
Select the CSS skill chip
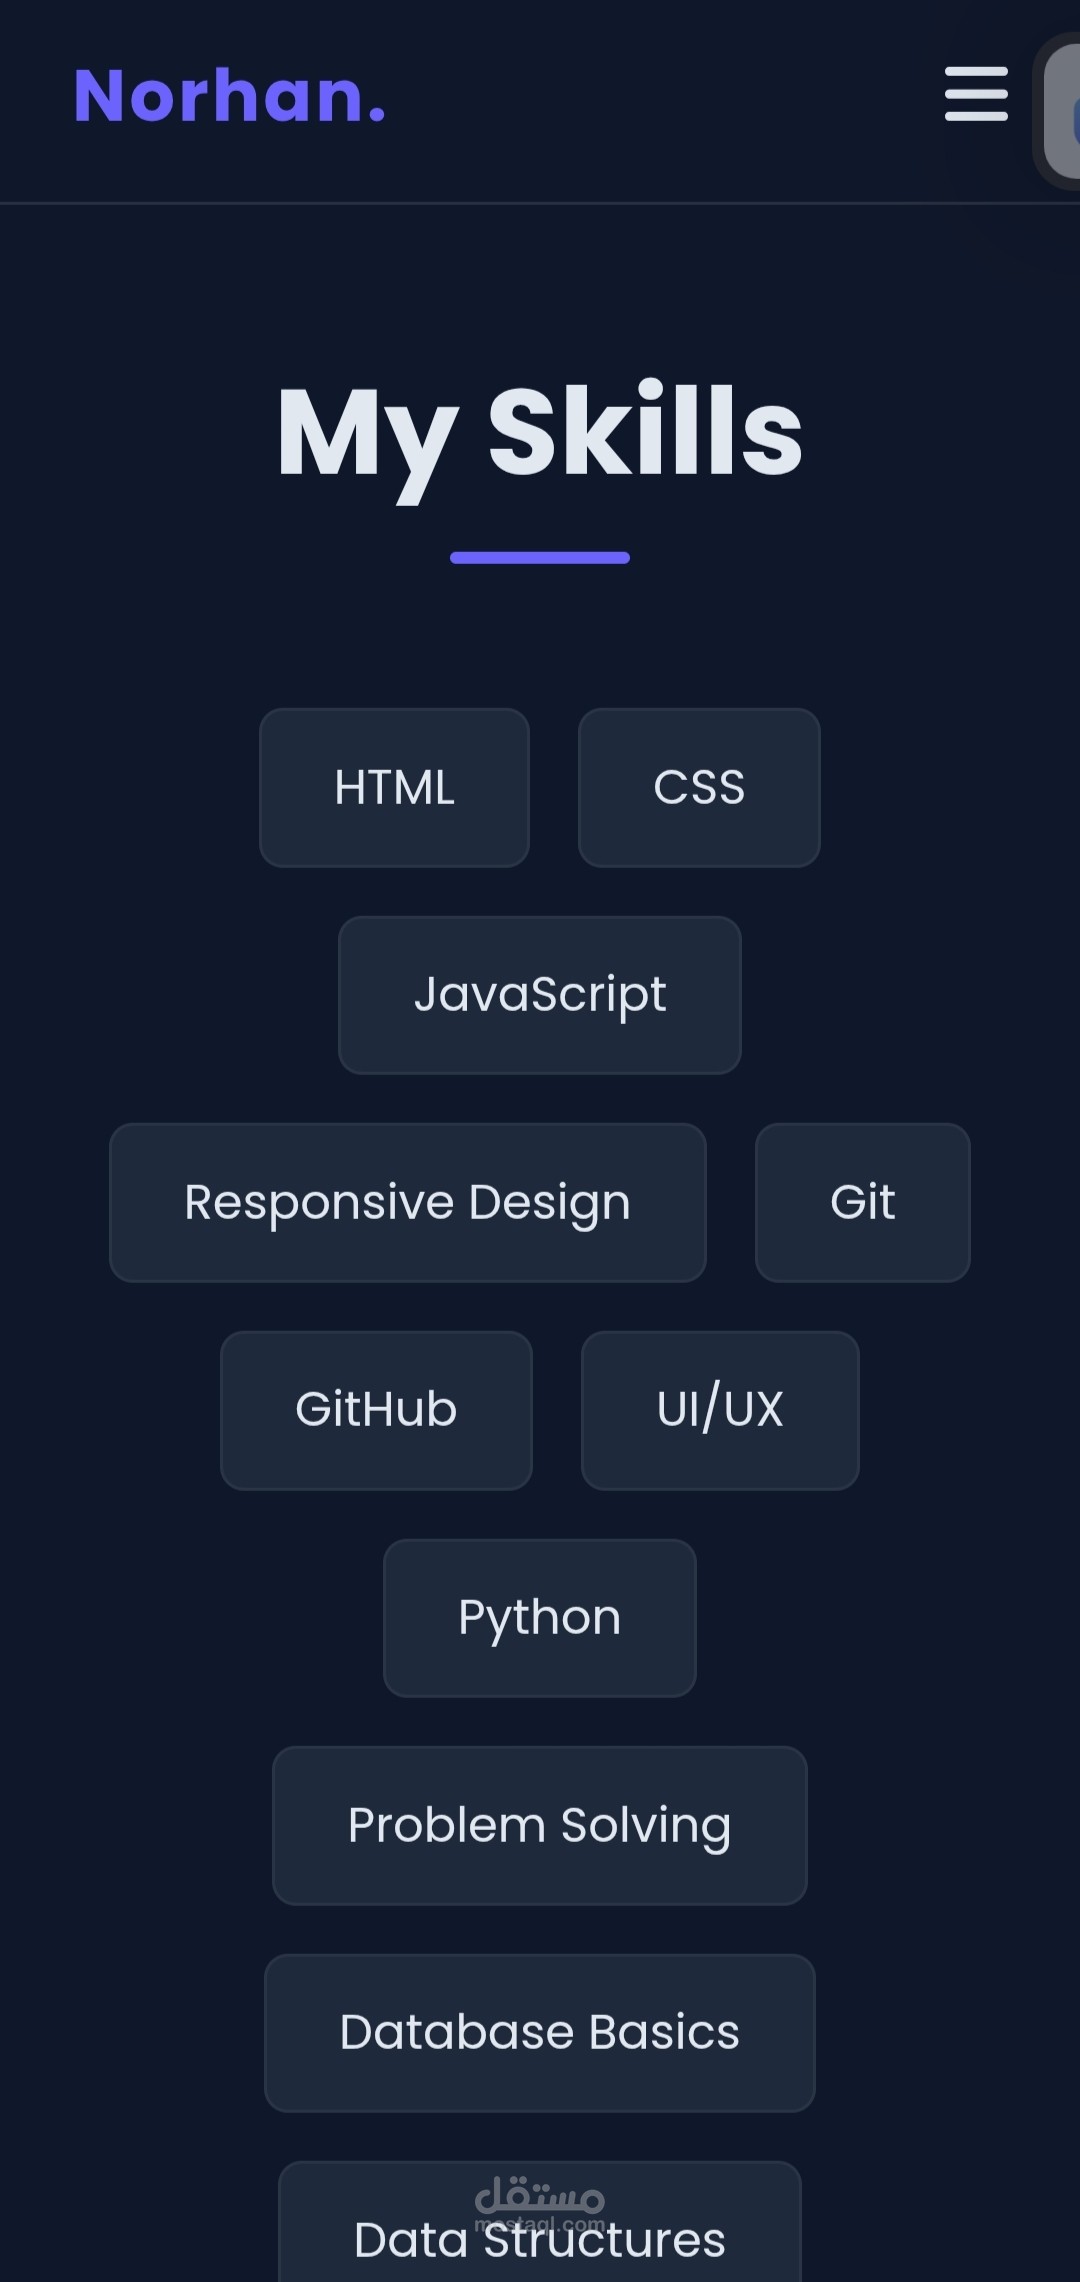(x=699, y=788)
